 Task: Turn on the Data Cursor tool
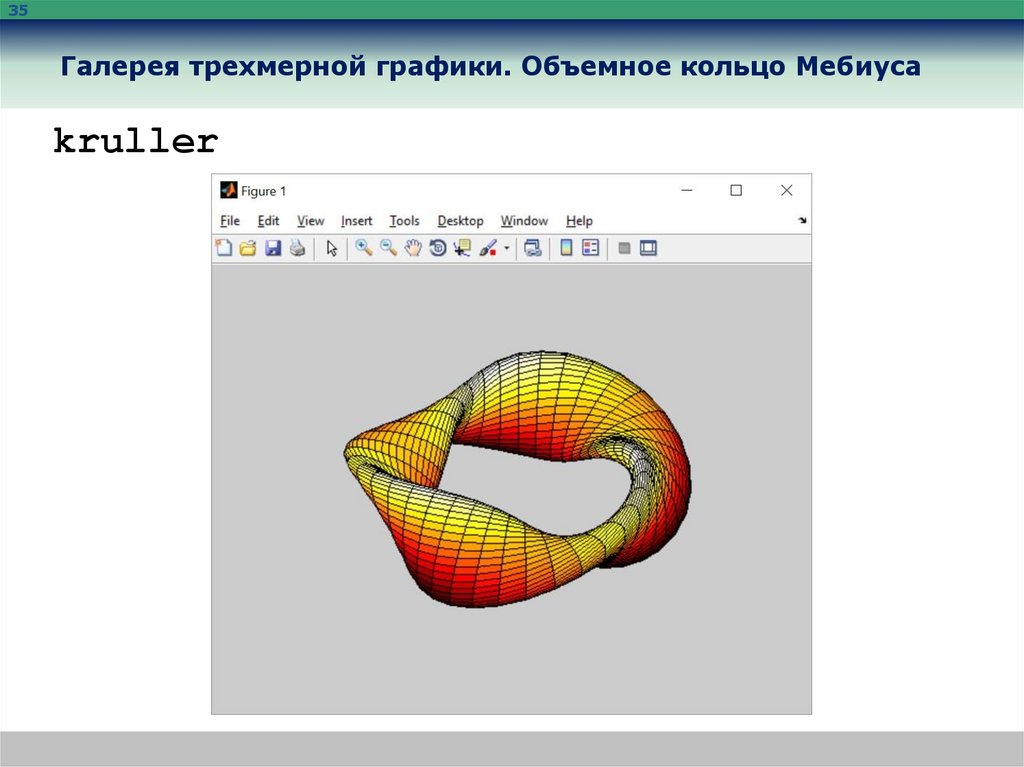tap(462, 248)
